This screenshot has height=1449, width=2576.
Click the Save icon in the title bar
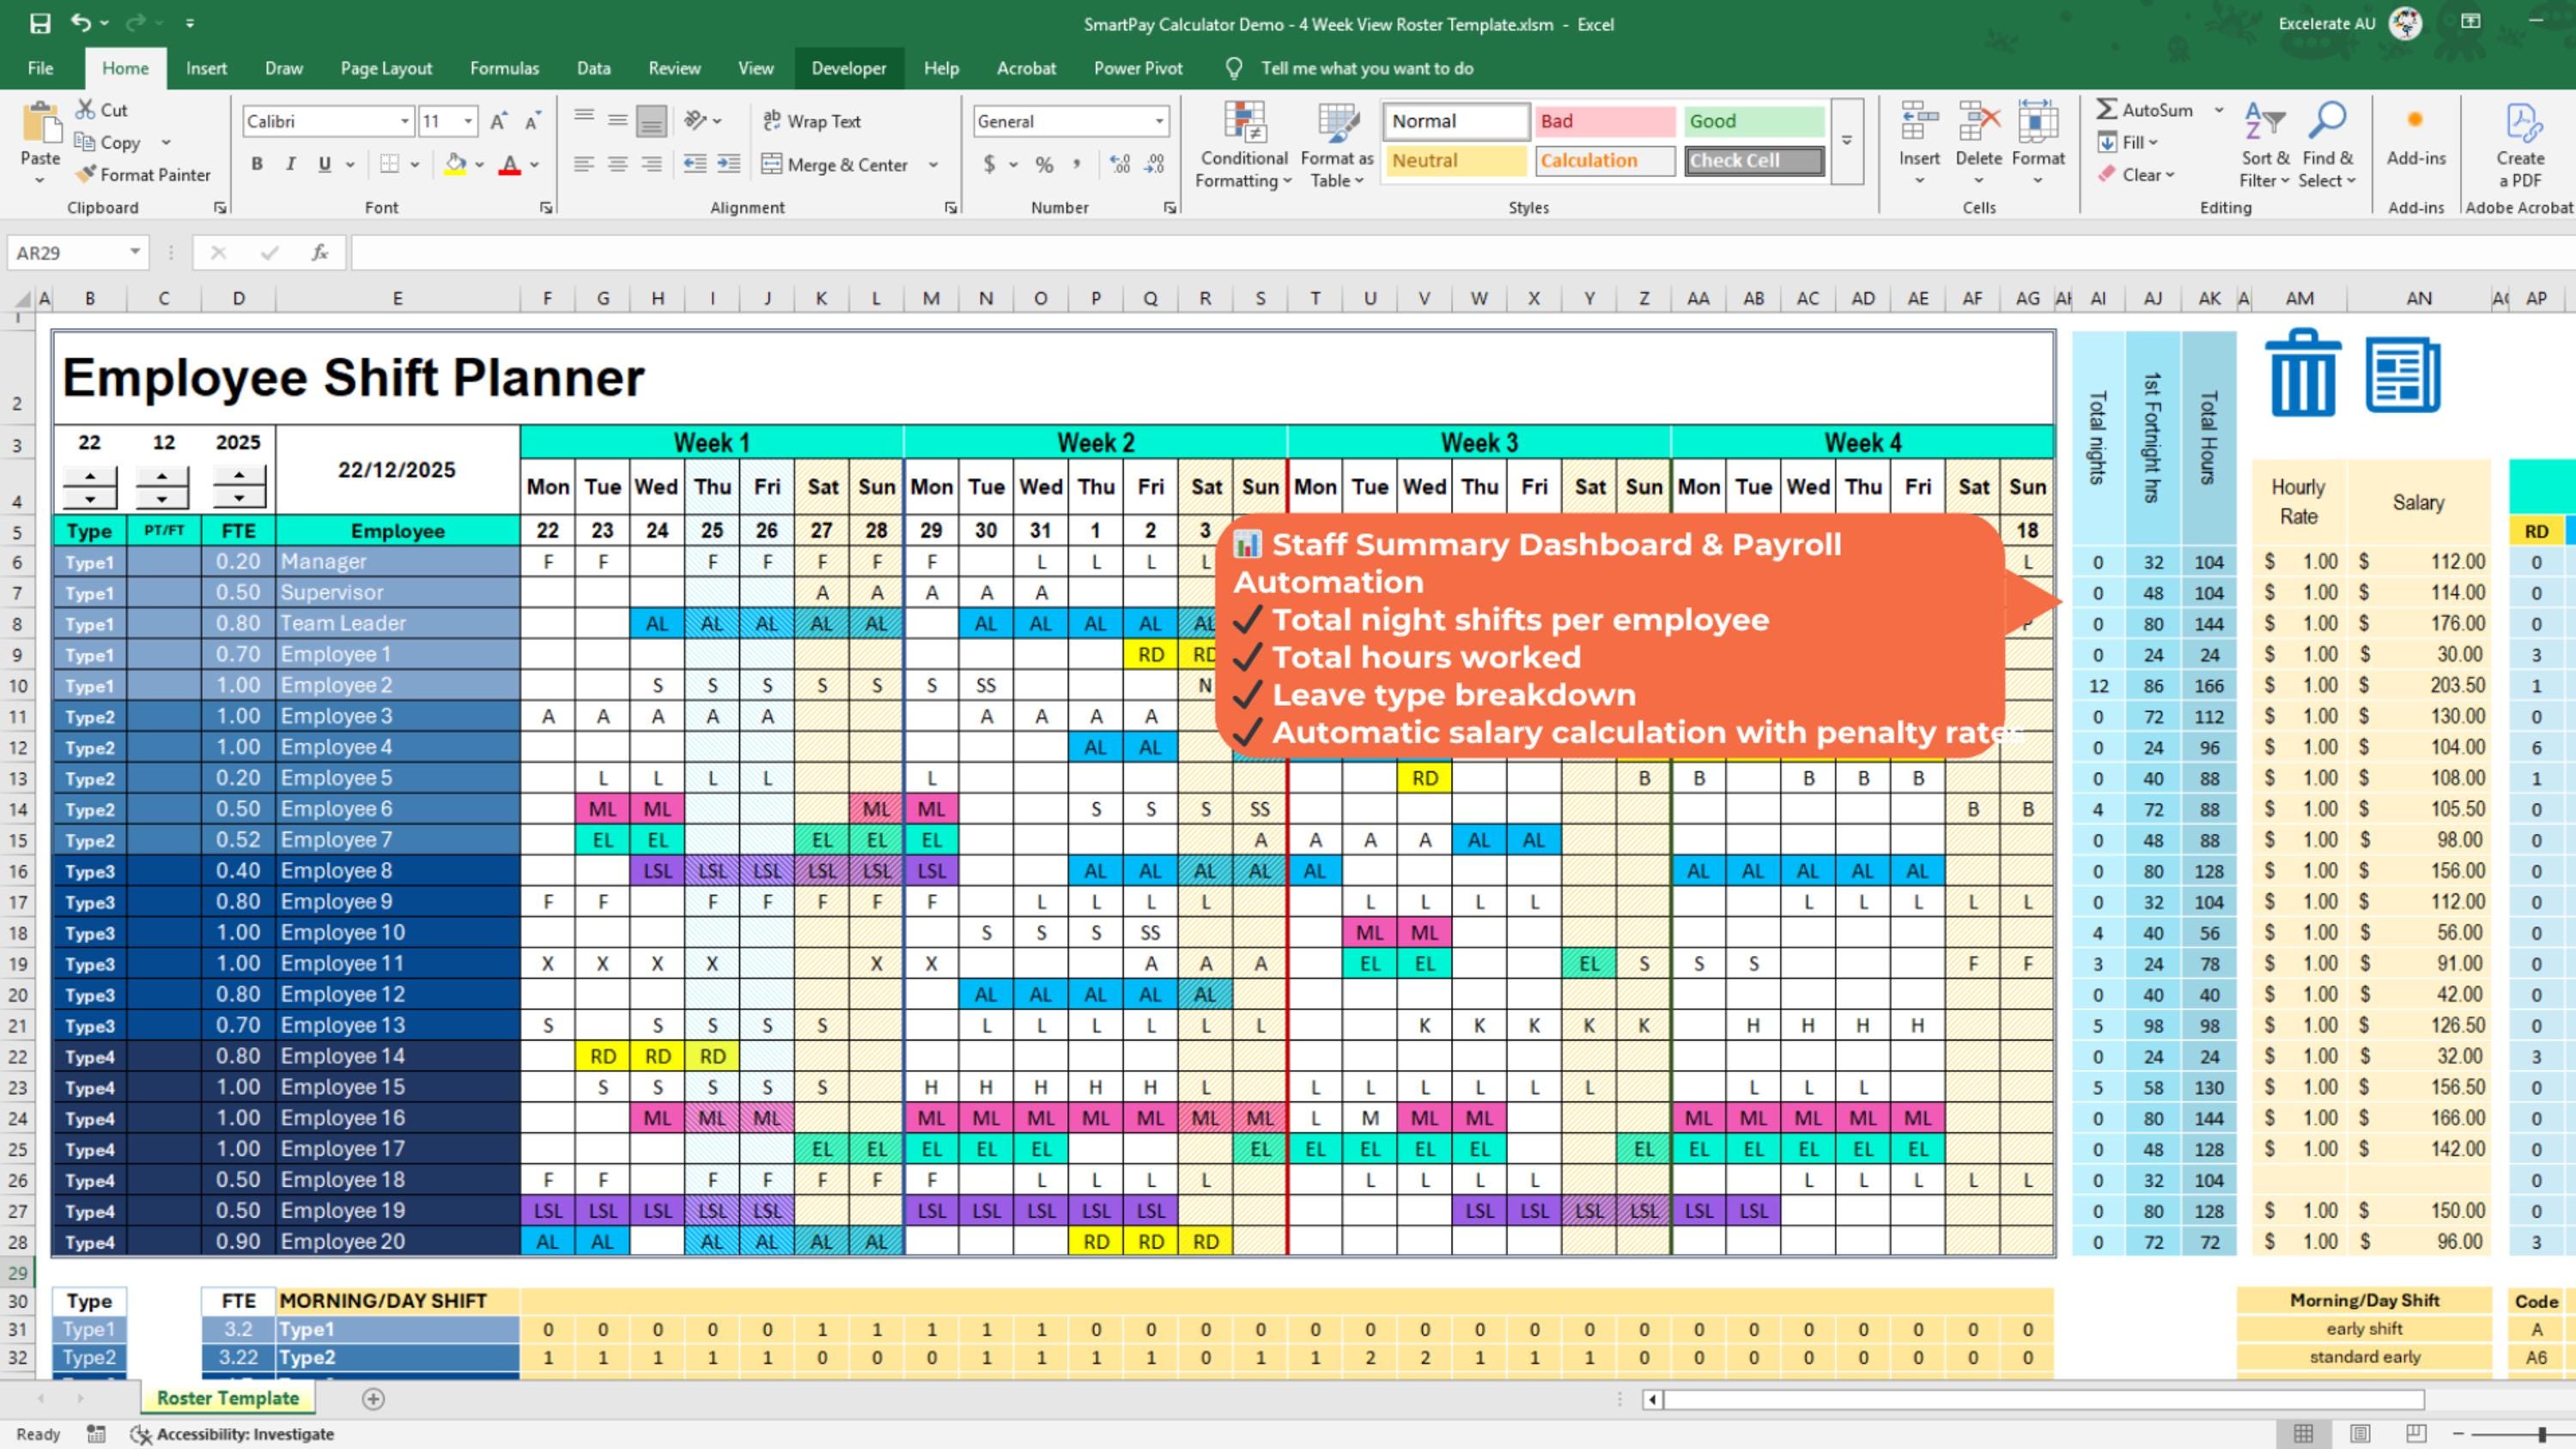click(40, 23)
